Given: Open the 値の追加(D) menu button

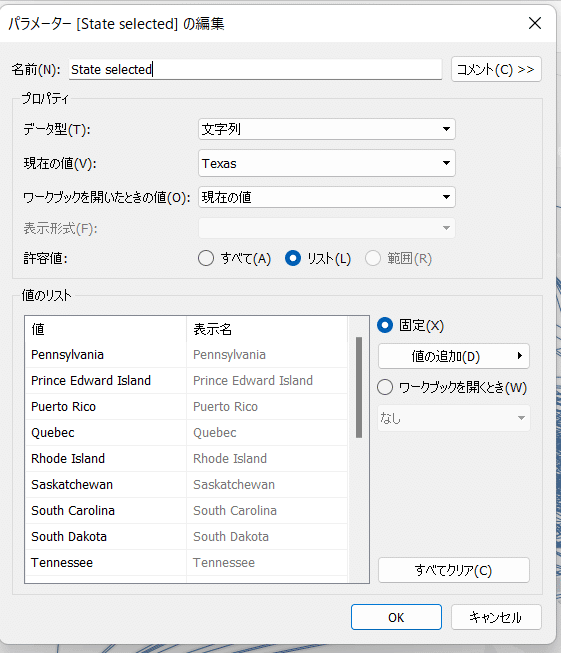Looking at the screenshot, I should (454, 356).
